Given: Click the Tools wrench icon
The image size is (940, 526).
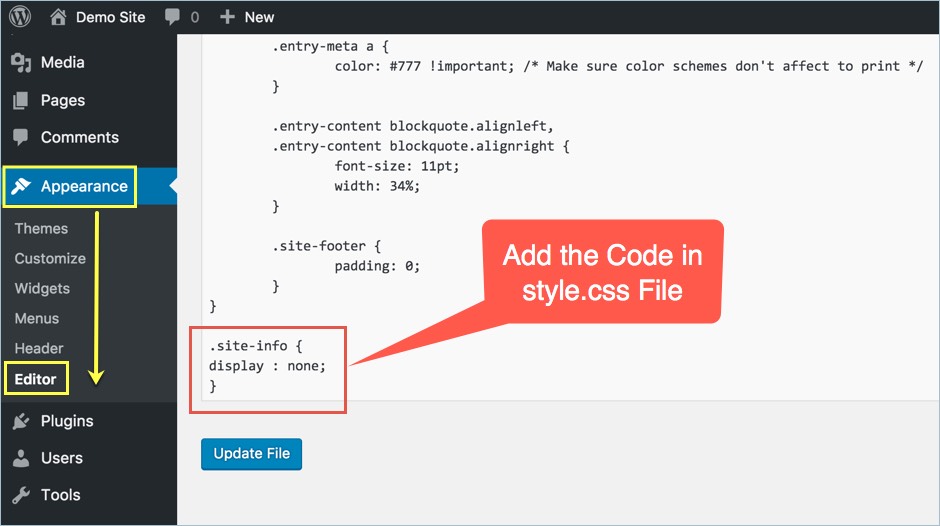Looking at the screenshot, I should click(21, 495).
